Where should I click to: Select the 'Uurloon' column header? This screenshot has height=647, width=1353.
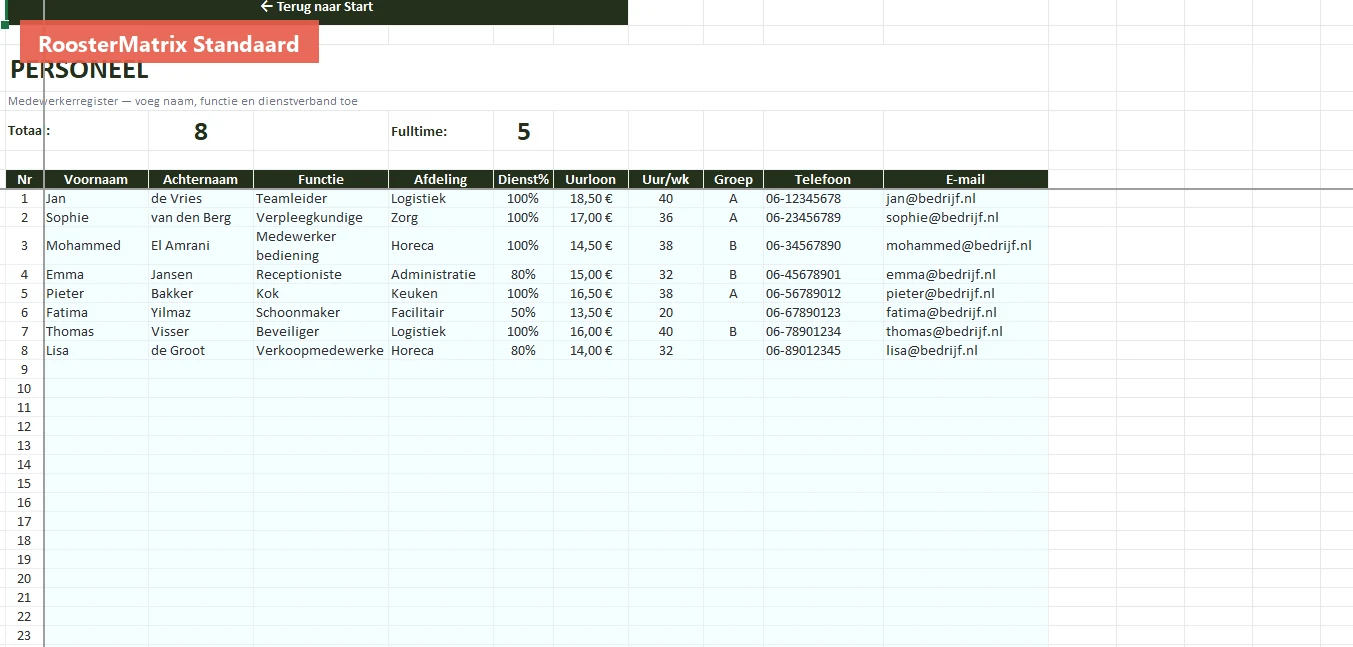click(591, 180)
